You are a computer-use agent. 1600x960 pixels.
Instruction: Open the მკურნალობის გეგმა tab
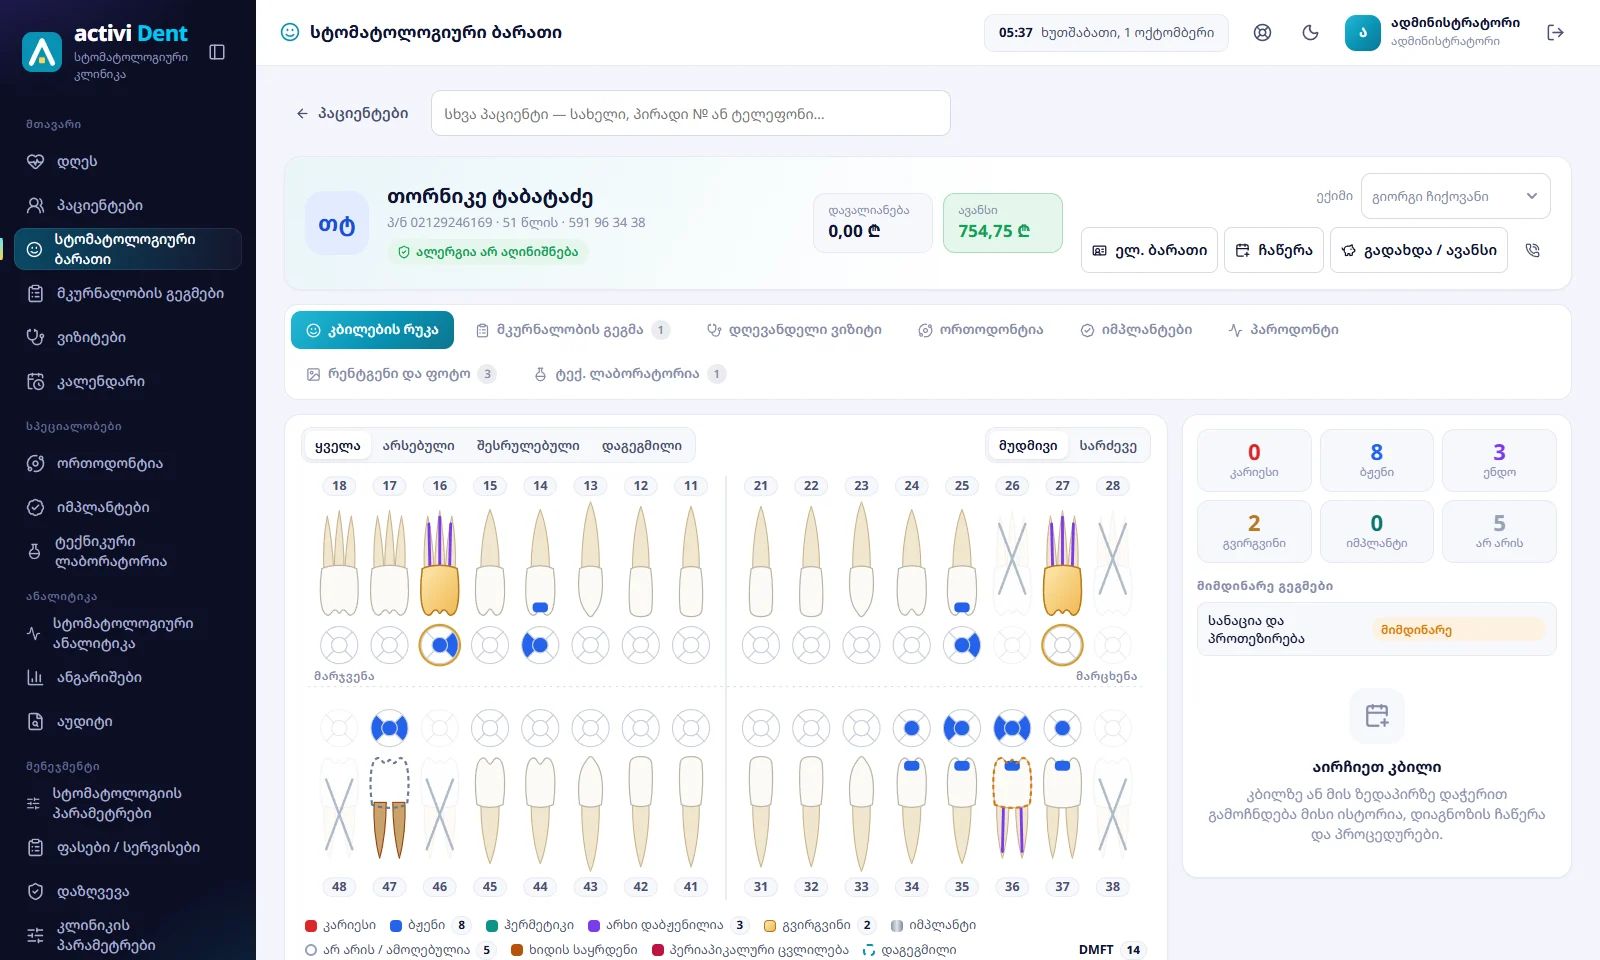pyautogui.click(x=572, y=330)
